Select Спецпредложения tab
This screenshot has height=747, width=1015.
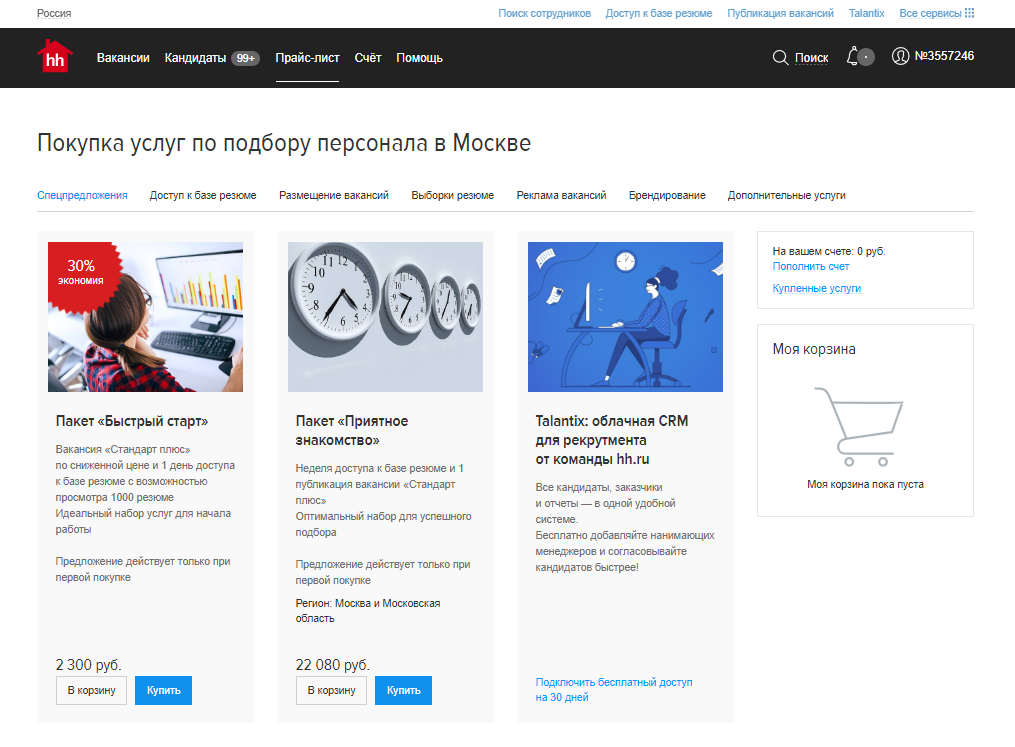coord(82,195)
